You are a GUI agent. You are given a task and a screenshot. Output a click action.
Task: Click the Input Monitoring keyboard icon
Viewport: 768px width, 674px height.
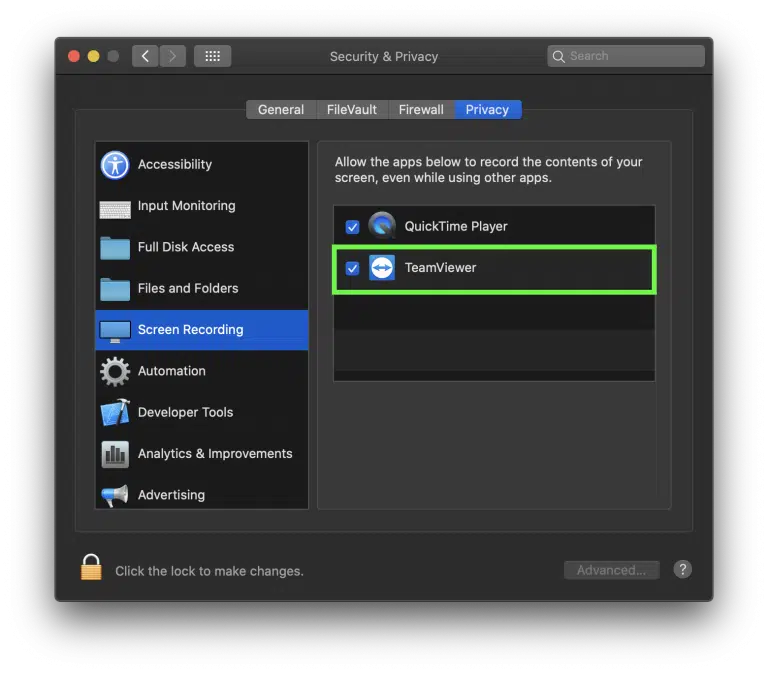click(115, 210)
